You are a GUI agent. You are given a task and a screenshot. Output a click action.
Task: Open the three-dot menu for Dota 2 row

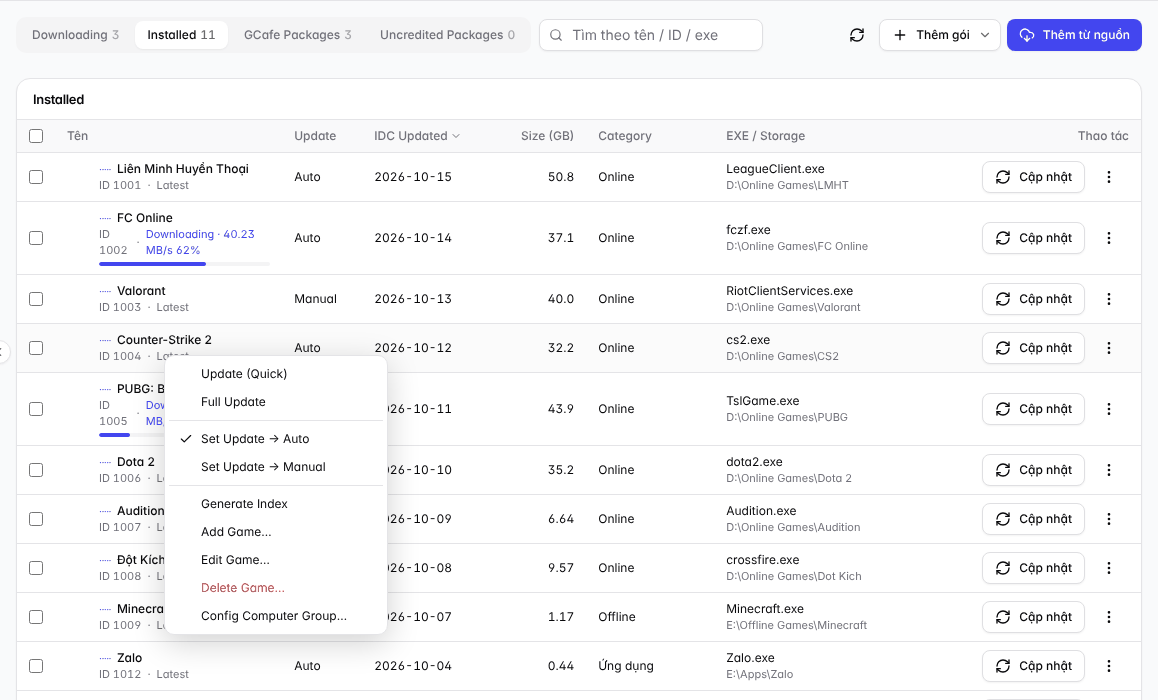(1109, 470)
